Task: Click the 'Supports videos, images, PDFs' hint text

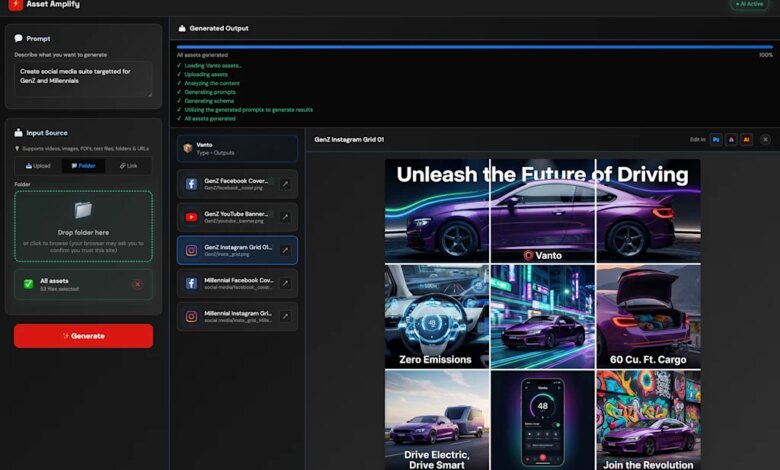Action: tap(85, 149)
